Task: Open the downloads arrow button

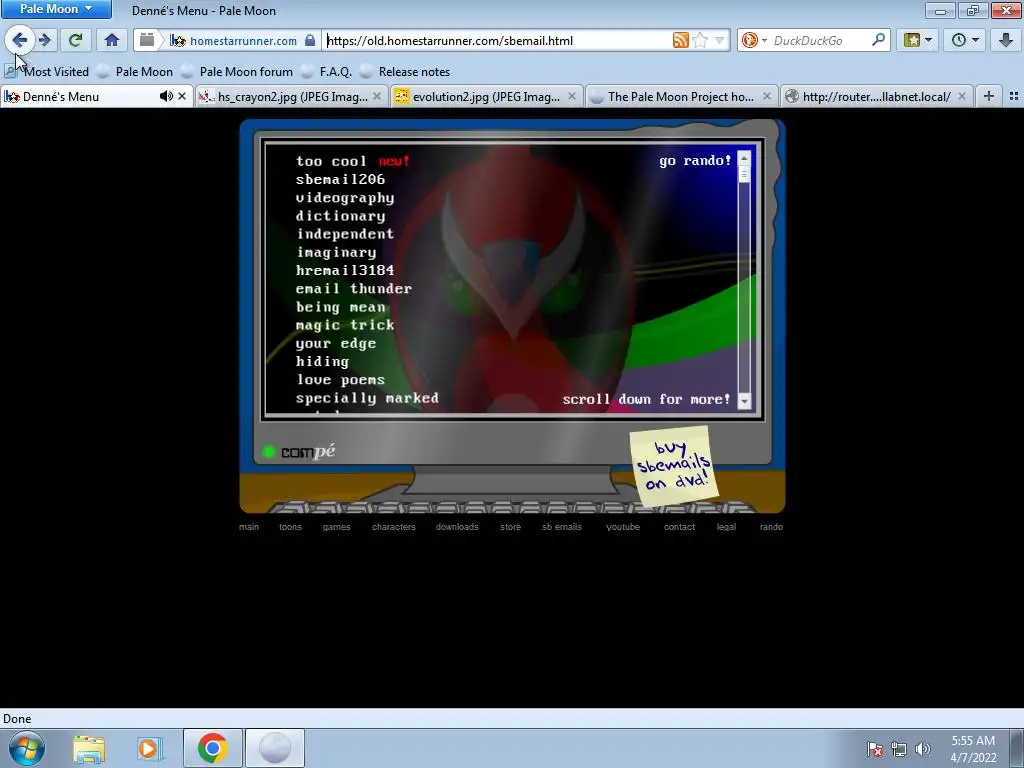Action: pyautogui.click(x=1005, y=40)
